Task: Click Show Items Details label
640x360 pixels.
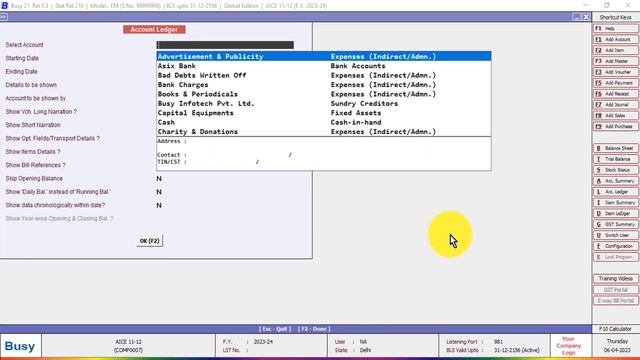Action: (x=33, y=151)
